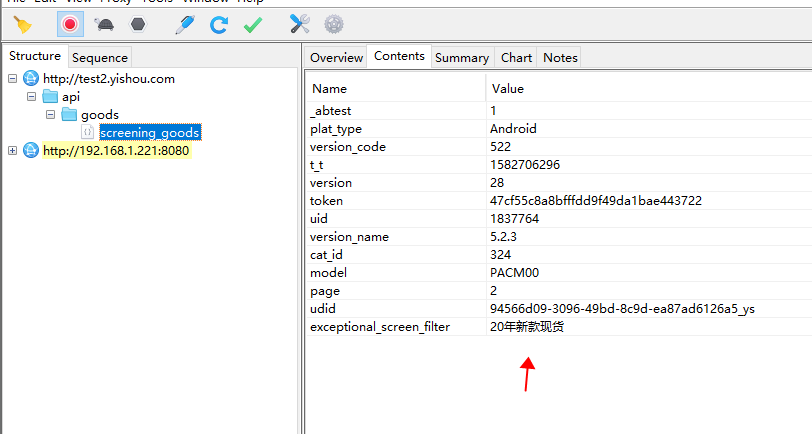The width and height of the screenshot is (812, 434).
Task: Select the http://192.168.1.221:8080 tree entry
Action: tap(116, 151)
